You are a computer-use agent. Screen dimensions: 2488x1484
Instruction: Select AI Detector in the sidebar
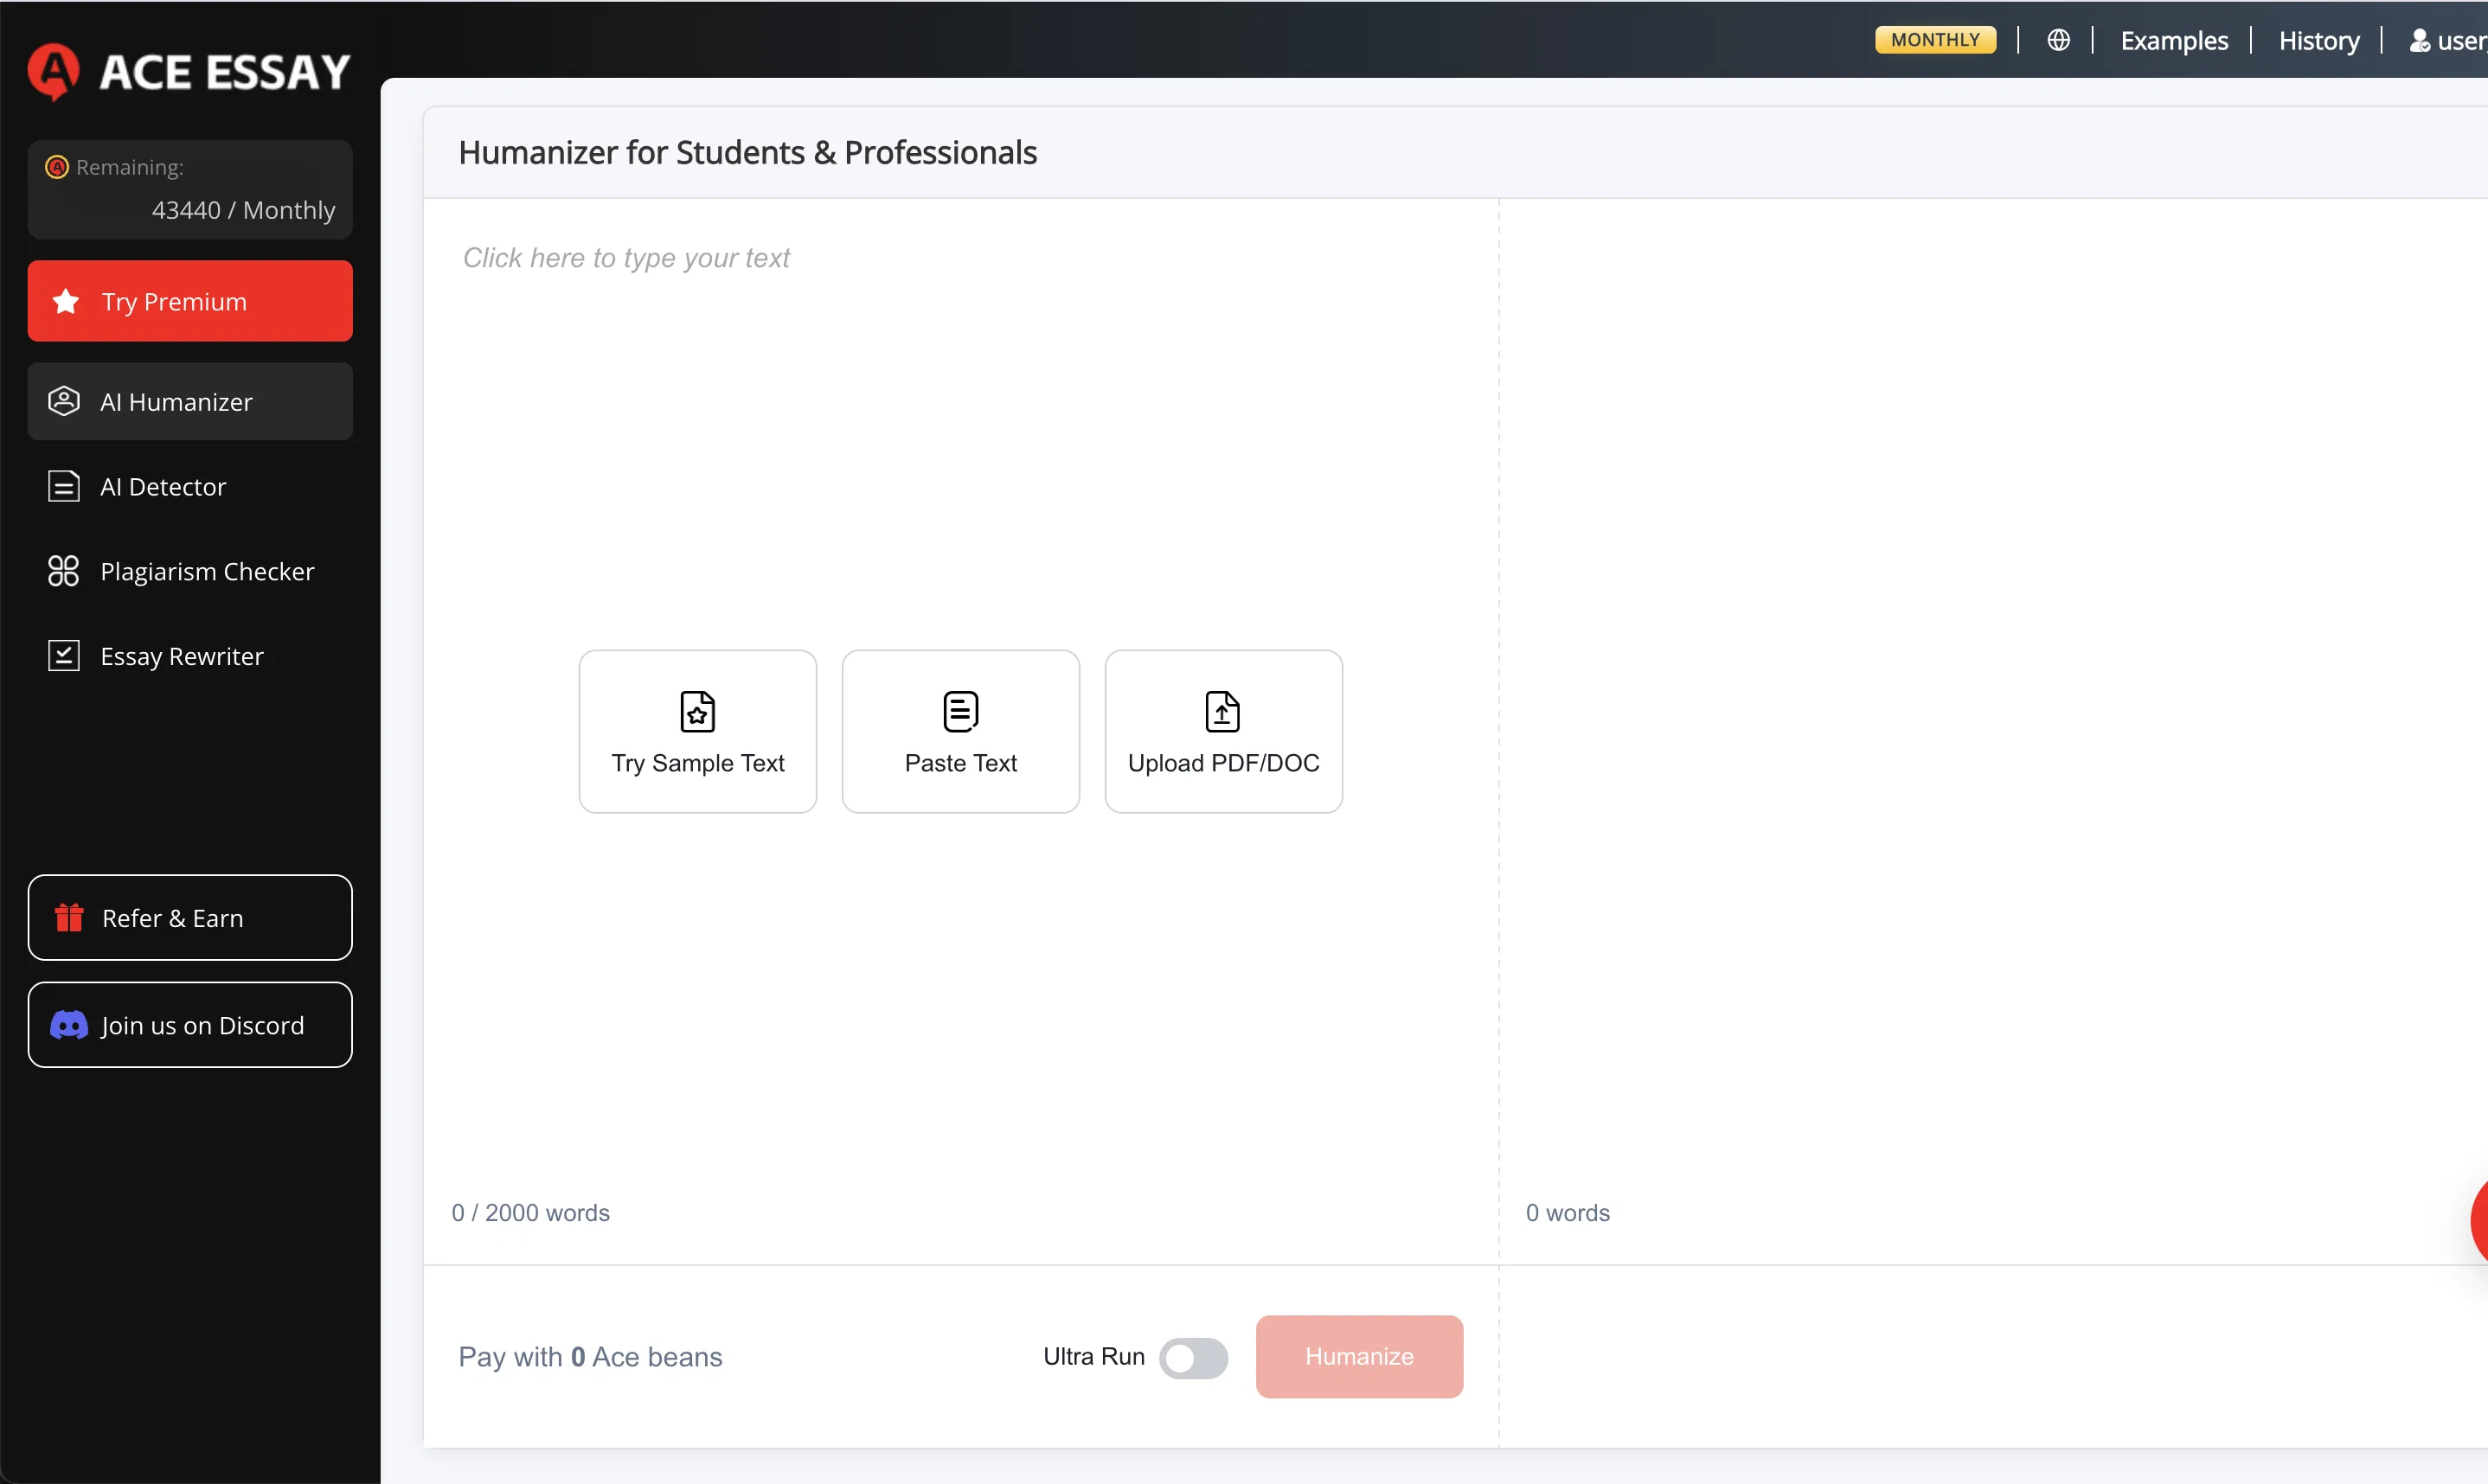(x=190, y=486)
